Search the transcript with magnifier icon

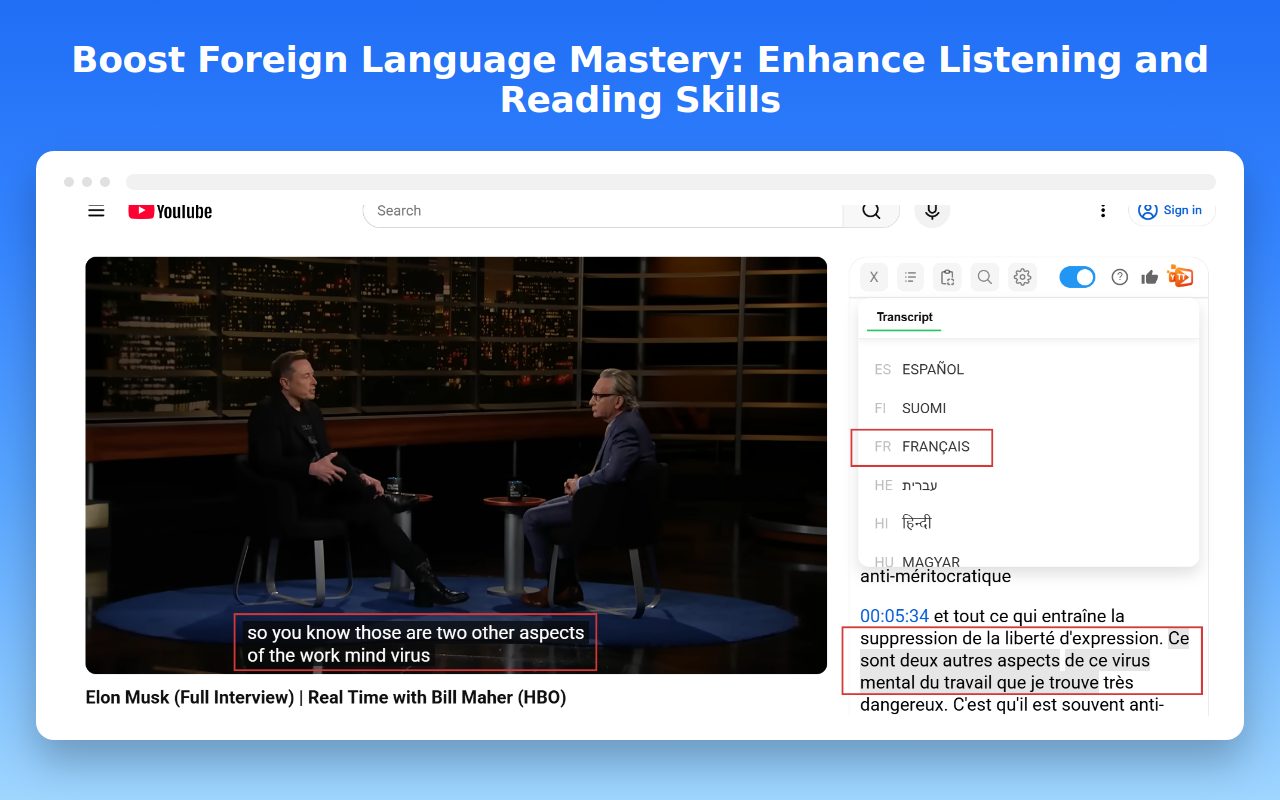(x=985, y=277)
